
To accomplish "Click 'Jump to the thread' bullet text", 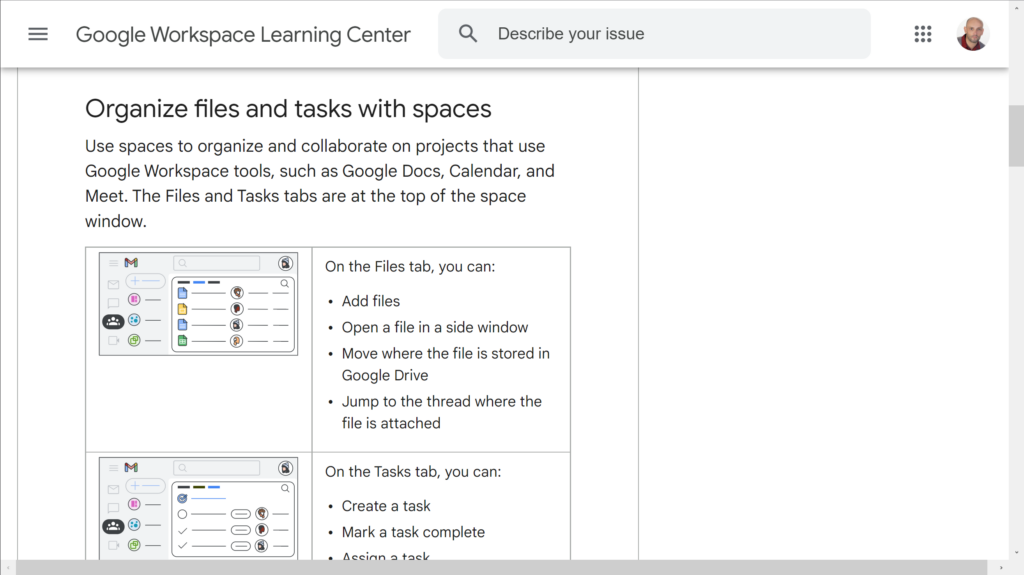I will (x=441, y=412).
